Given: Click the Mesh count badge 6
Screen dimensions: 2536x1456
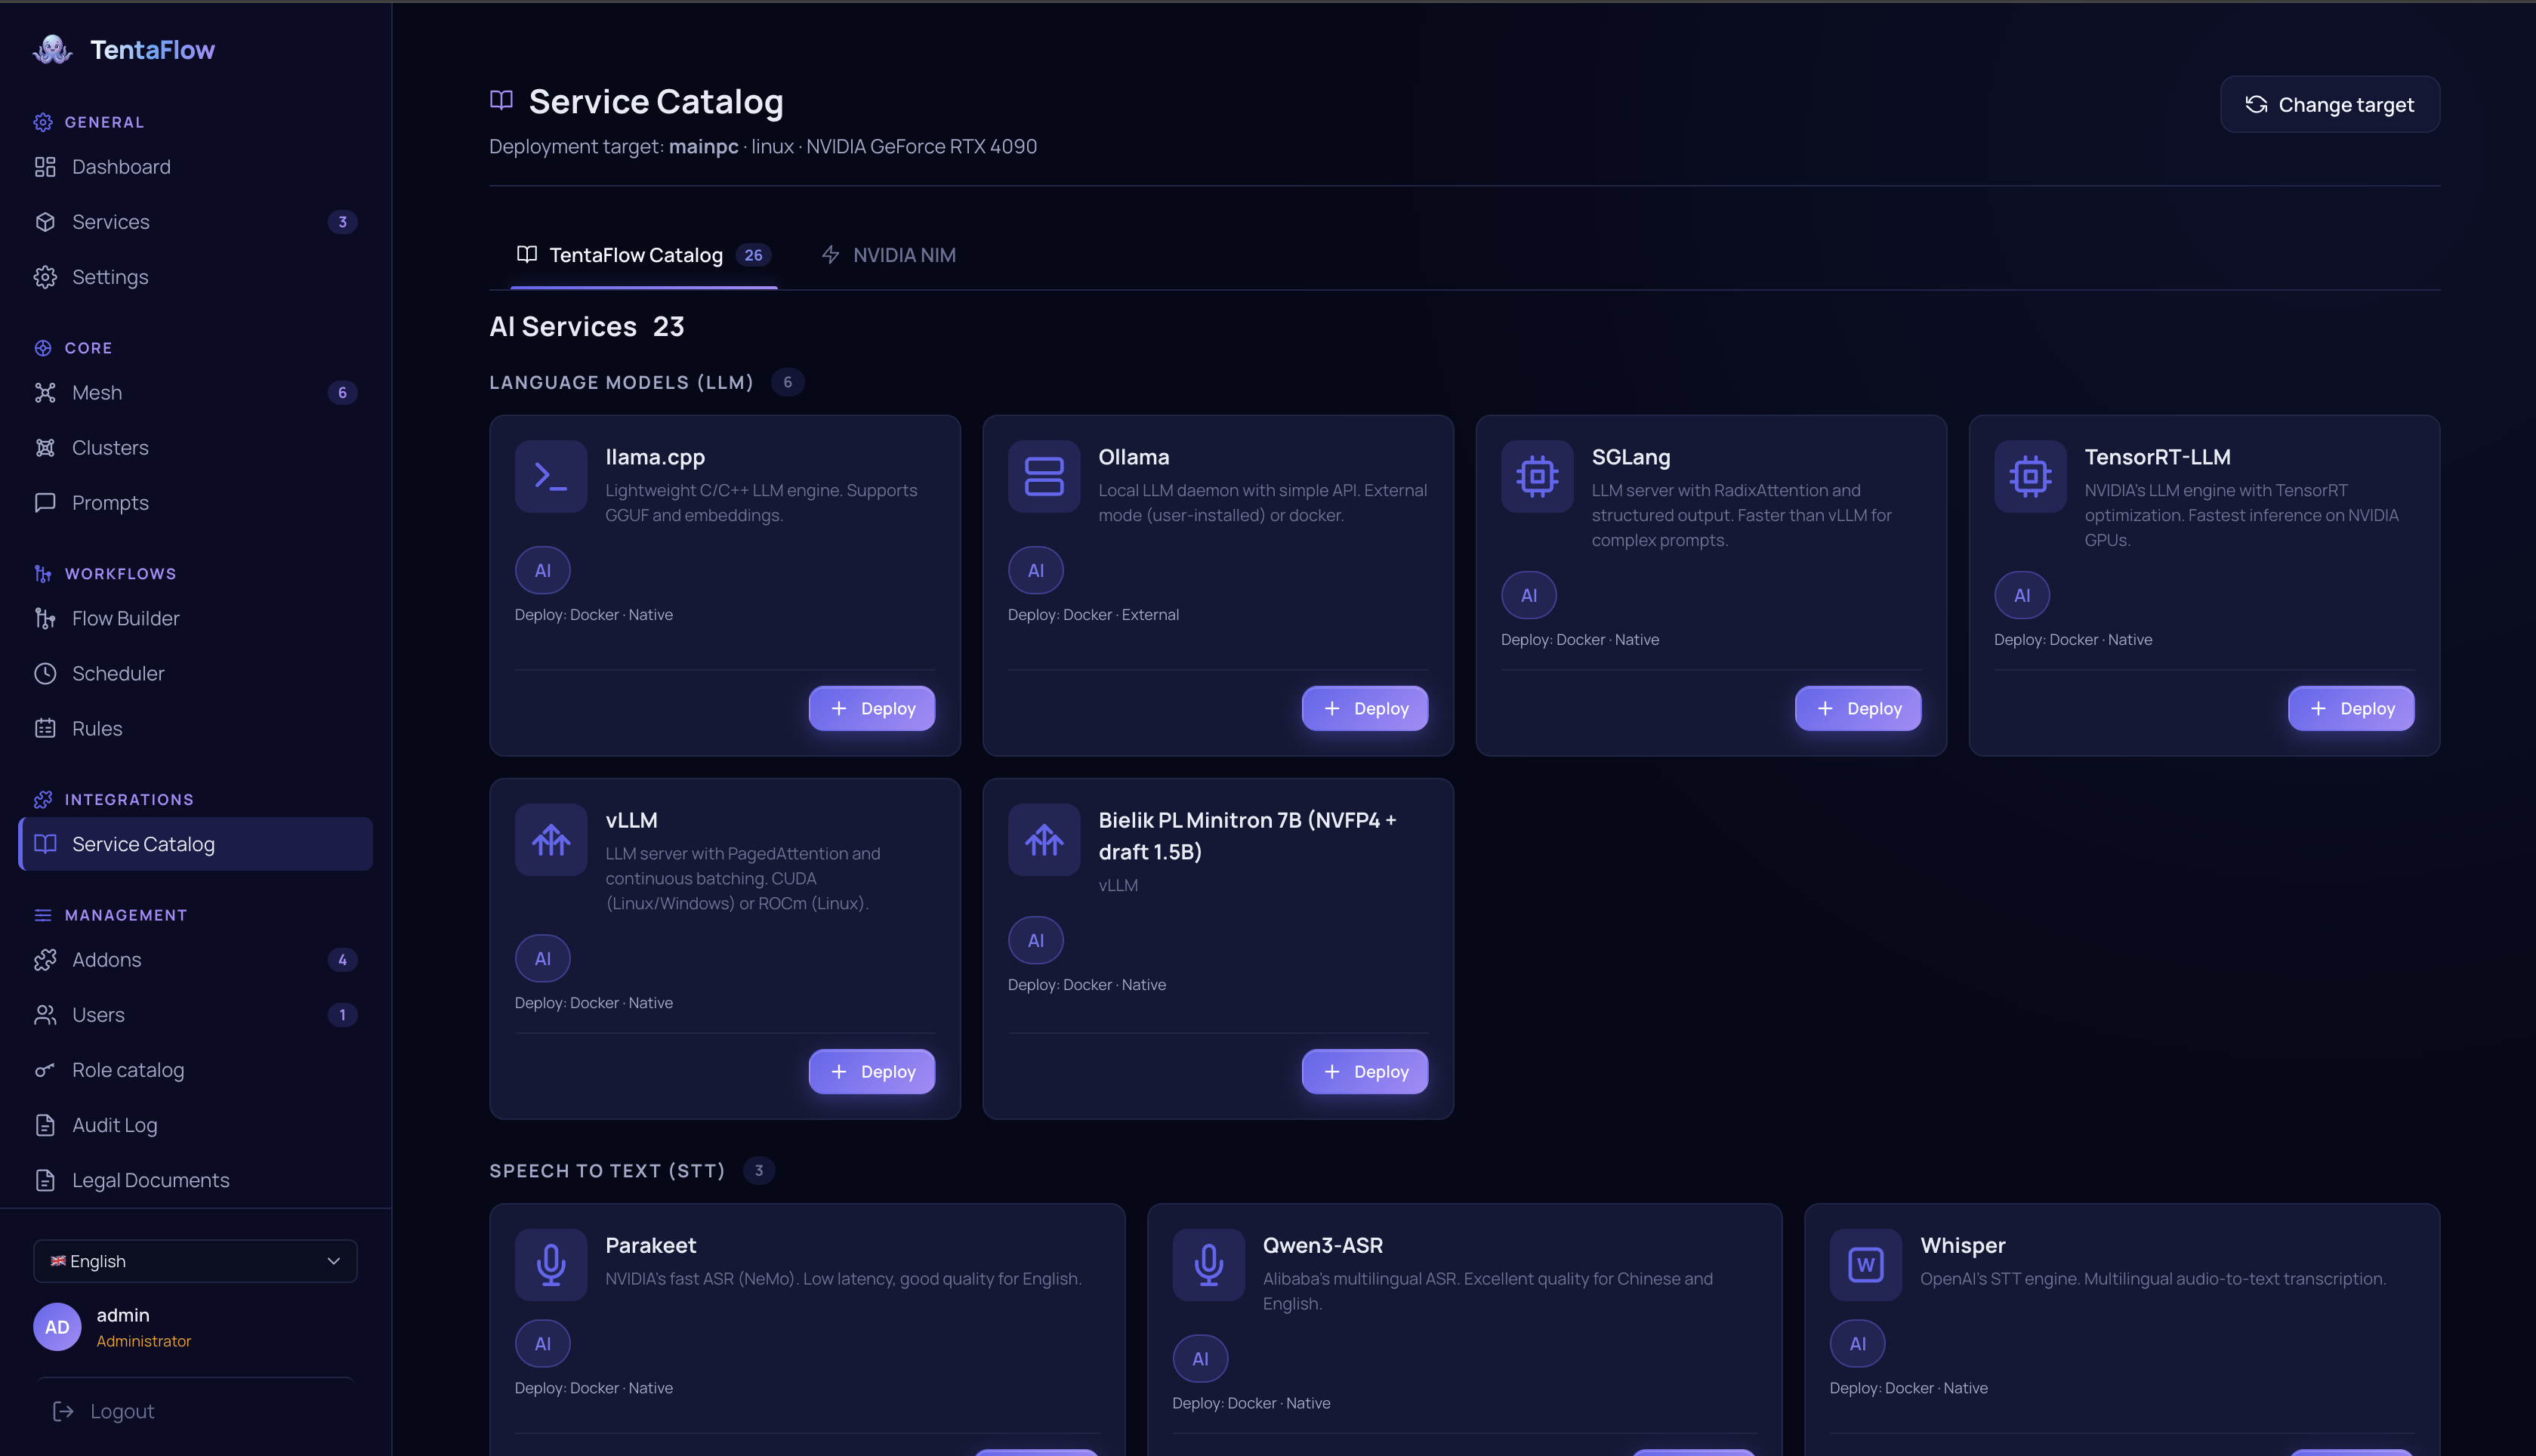Looking at the screenshot, I should pyautogui.click(x=342, y=393).
